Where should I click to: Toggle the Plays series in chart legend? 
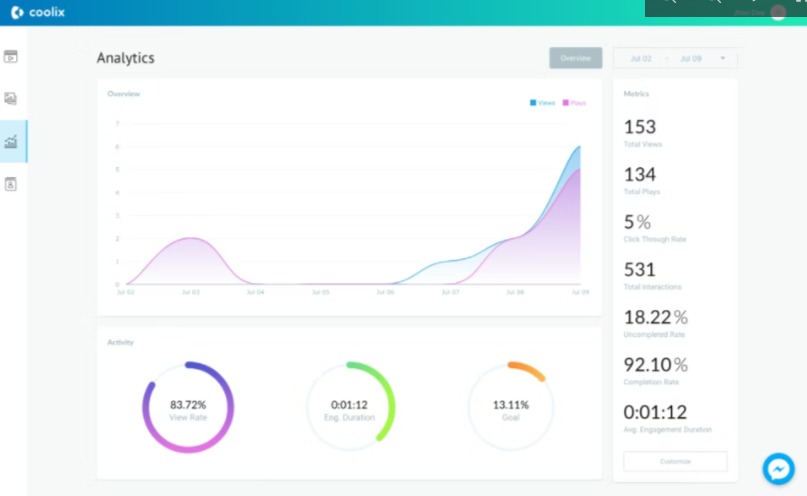click(574, 103)
